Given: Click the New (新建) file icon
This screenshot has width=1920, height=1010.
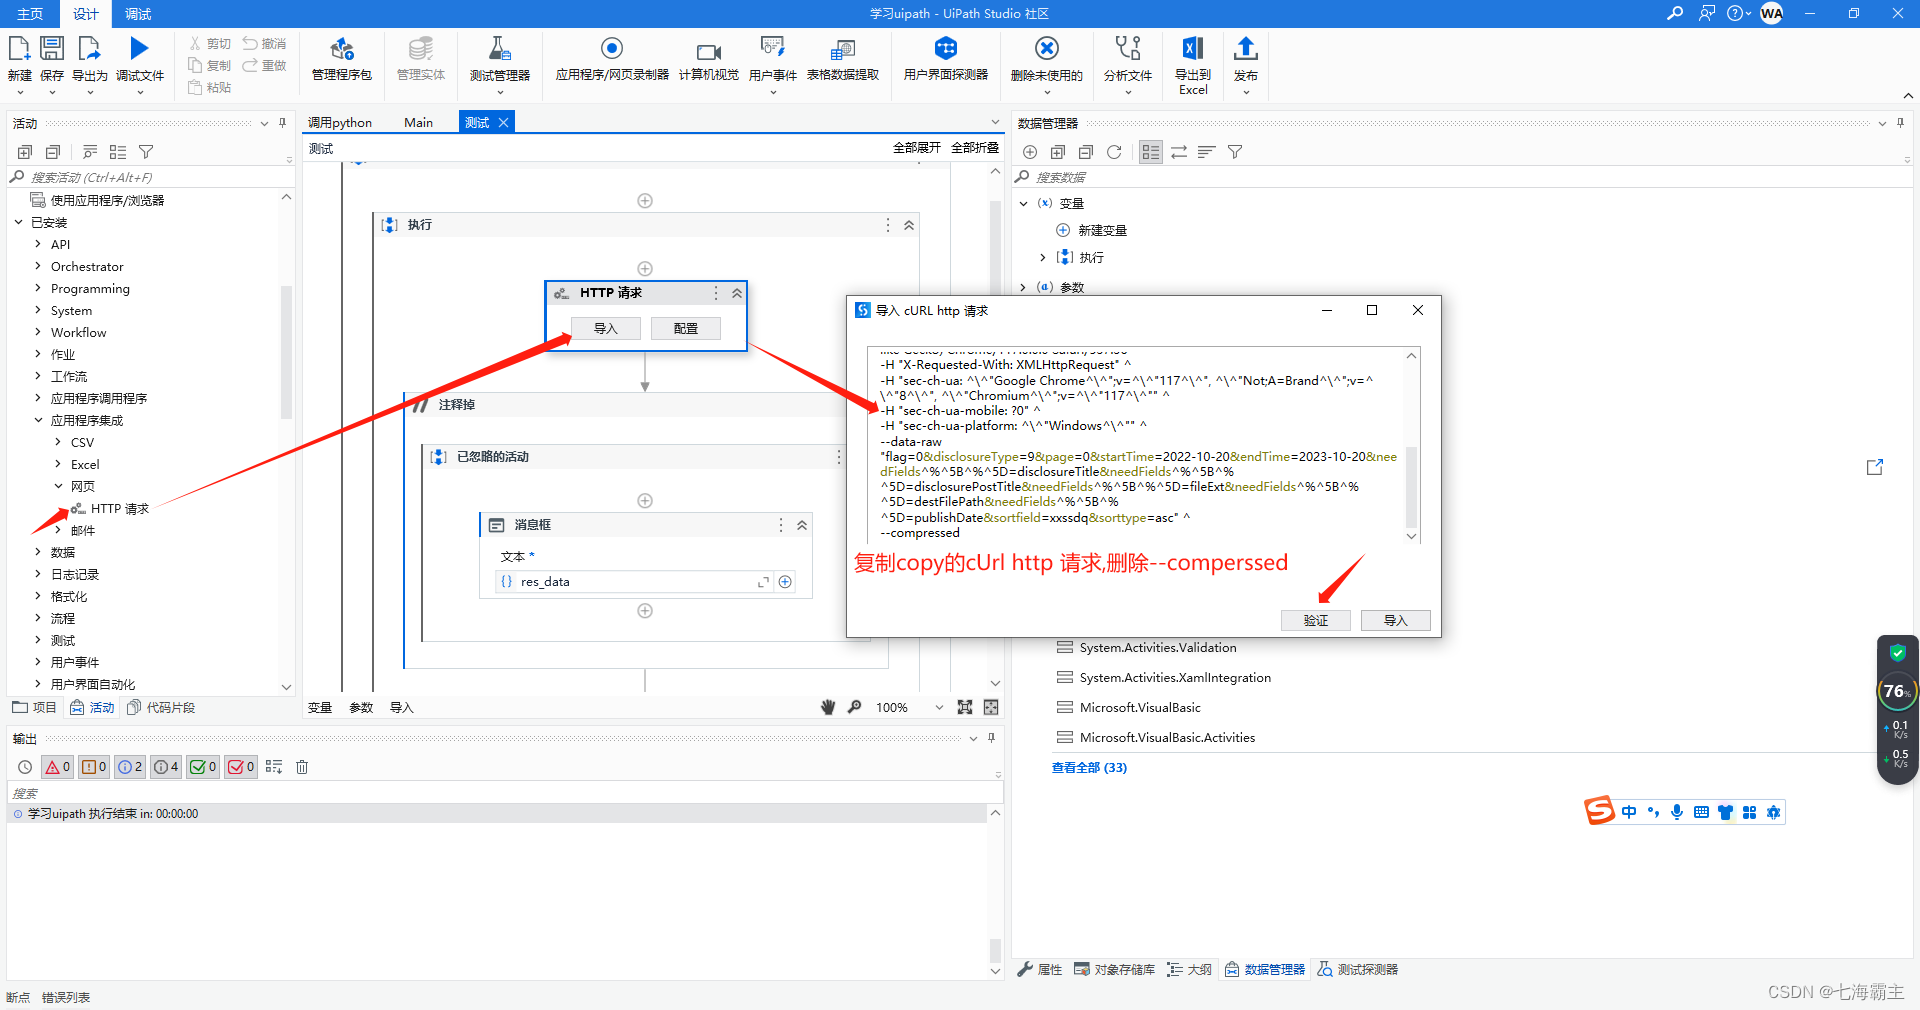Looking at the screenshot, I should click(x=19, y=49).
